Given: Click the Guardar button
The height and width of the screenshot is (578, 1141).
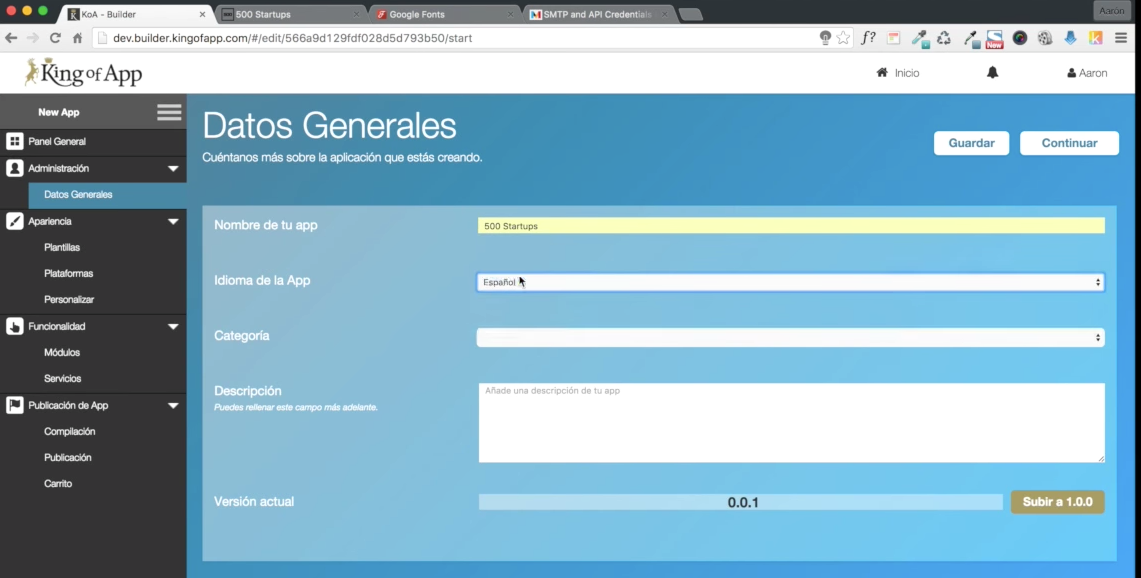Looking at the screenshot, I should [x=970, y=143].
